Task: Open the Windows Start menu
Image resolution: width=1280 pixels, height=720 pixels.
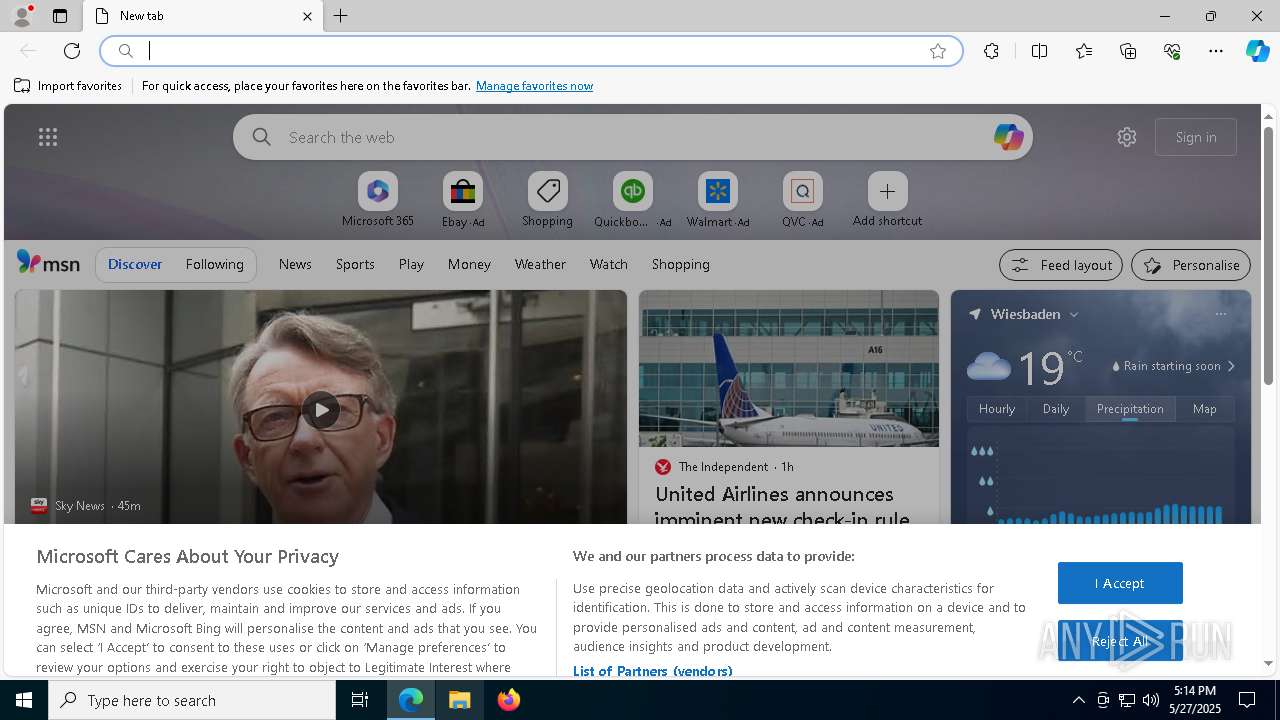Action: point(24,700)
